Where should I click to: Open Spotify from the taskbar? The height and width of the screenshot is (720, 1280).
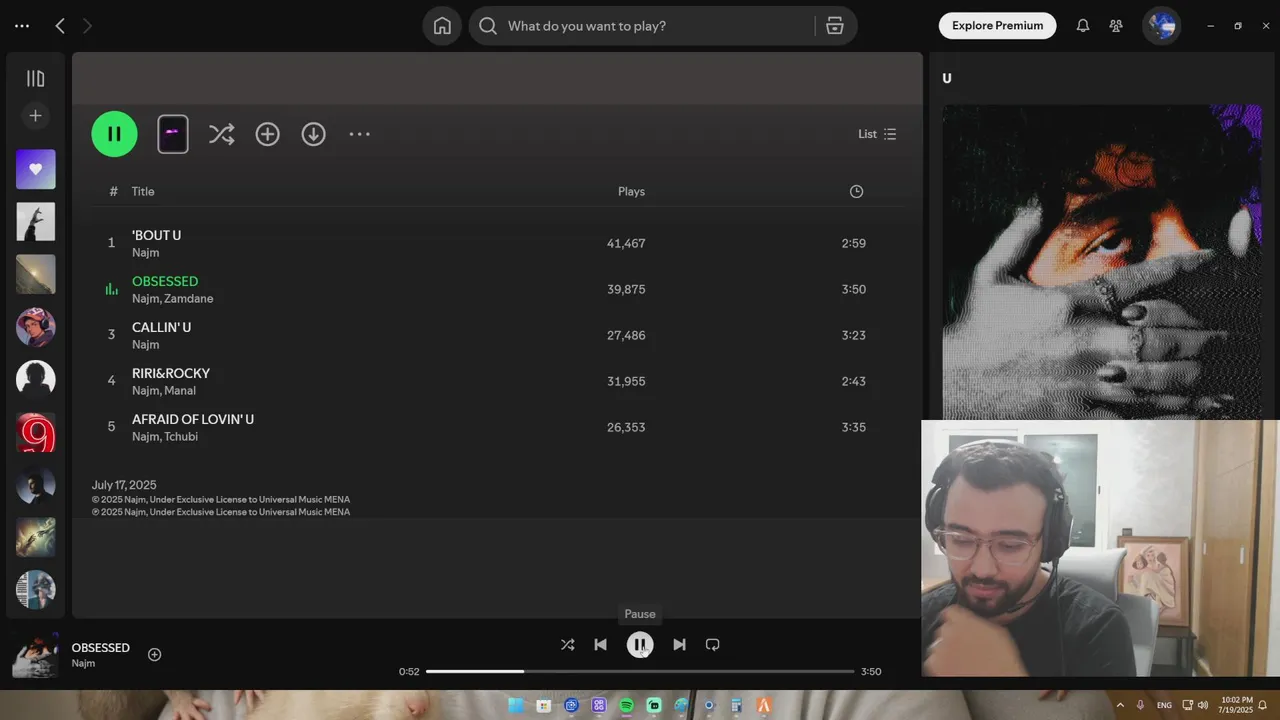click(x=626, y=705)
